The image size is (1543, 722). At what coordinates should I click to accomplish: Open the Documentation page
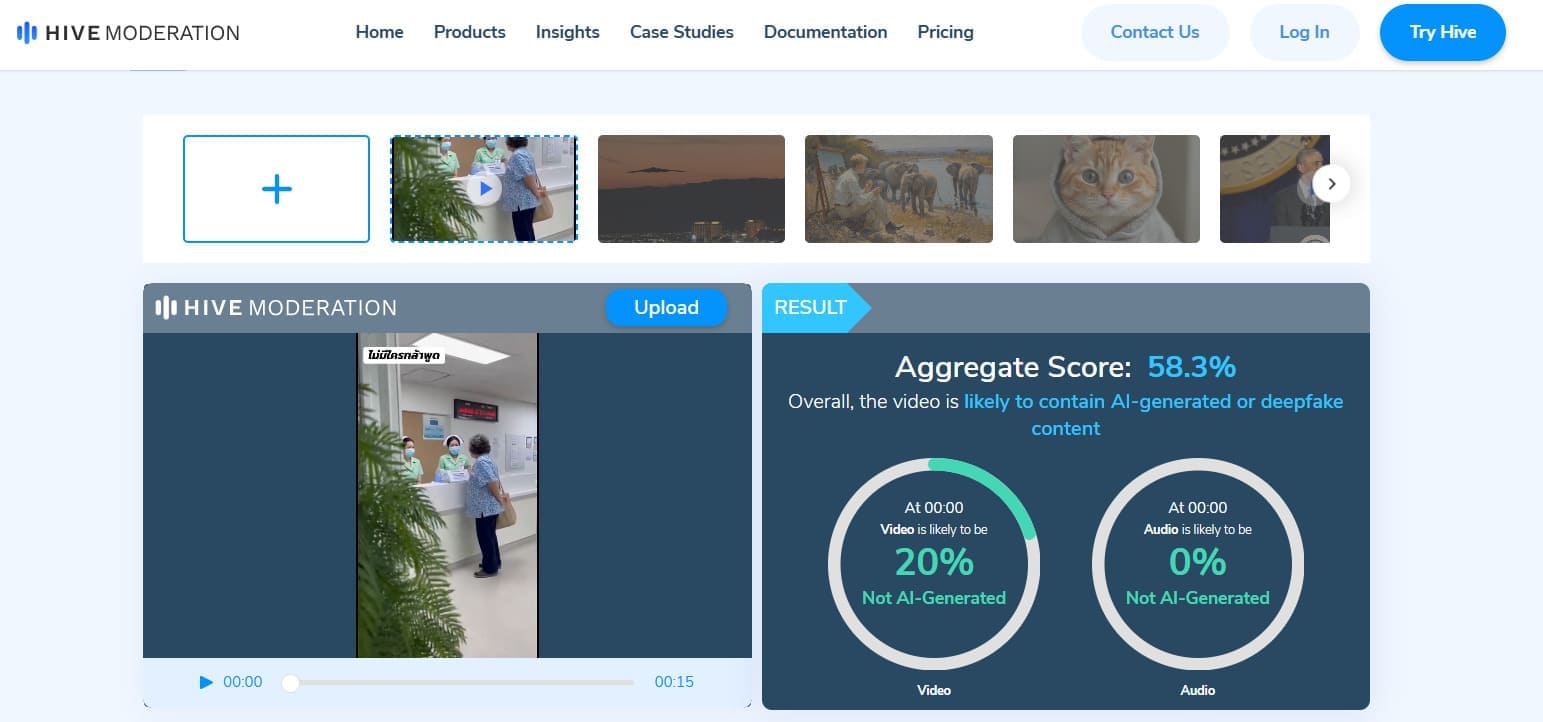[825, 32]
